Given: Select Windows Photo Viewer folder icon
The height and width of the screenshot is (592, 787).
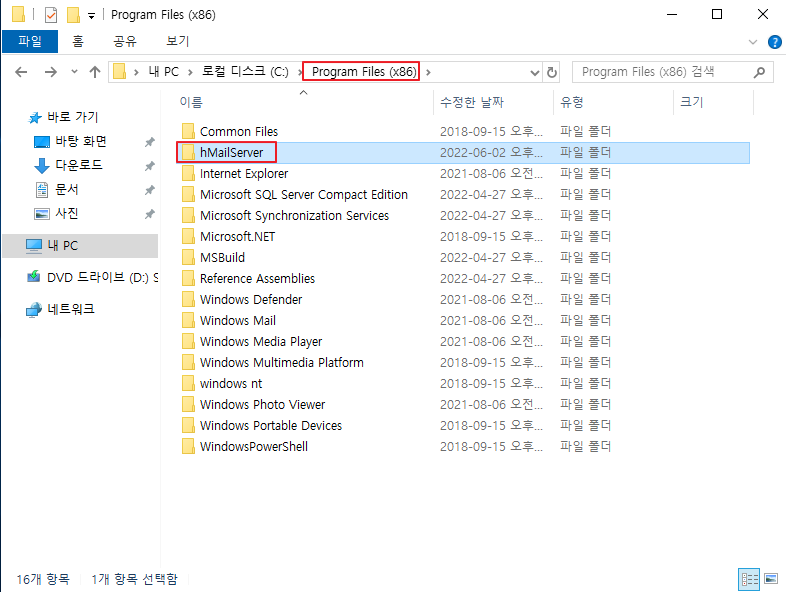Looking at the screenshot, I should [x=188, y=405].
